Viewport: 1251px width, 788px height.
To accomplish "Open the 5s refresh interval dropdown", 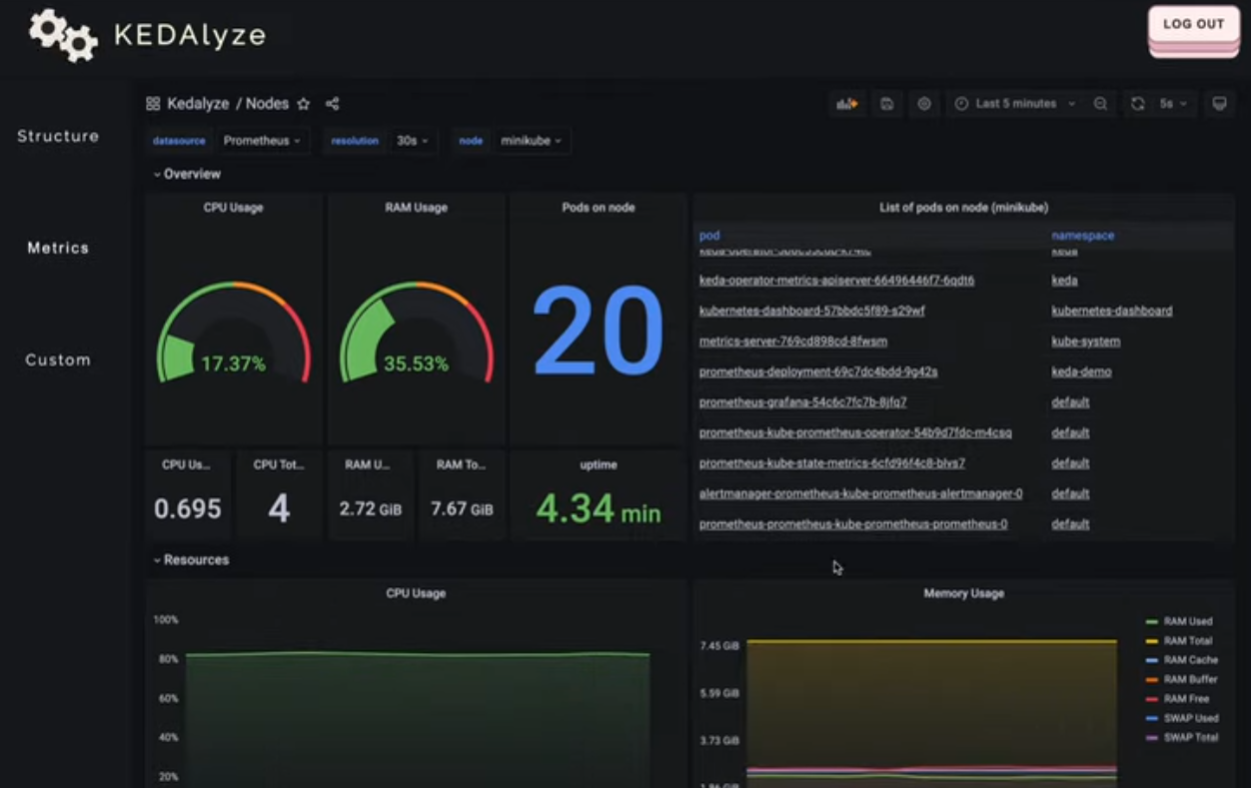I will [x=1173, y=104].
